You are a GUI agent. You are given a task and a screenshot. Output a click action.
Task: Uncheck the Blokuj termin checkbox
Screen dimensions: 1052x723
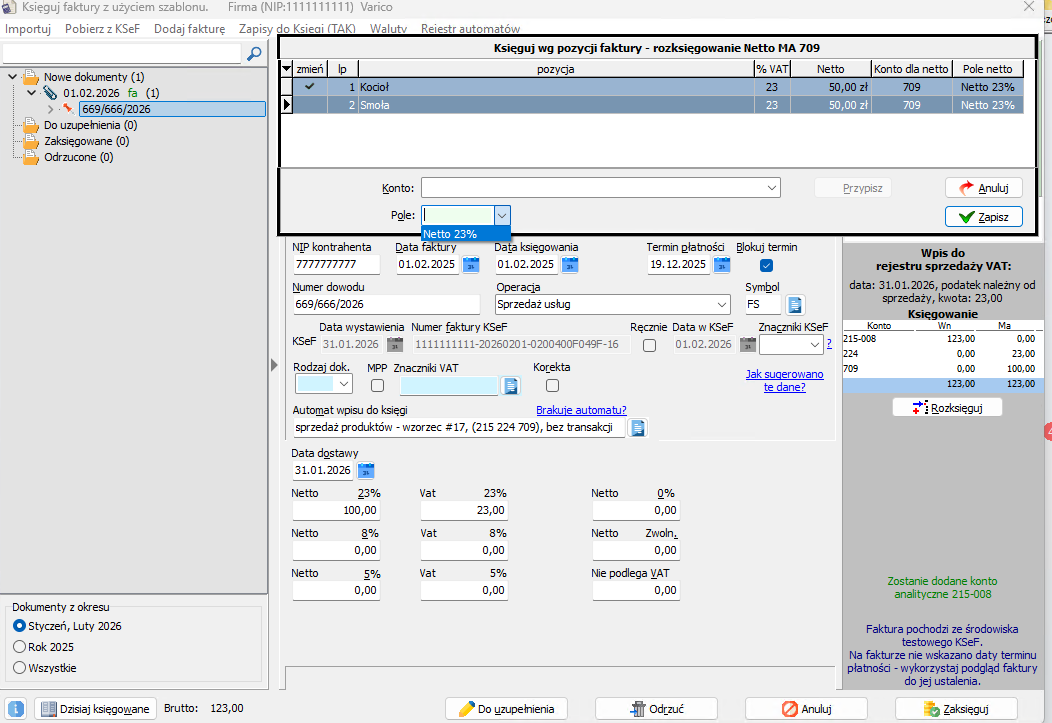(x=767, y=265)
